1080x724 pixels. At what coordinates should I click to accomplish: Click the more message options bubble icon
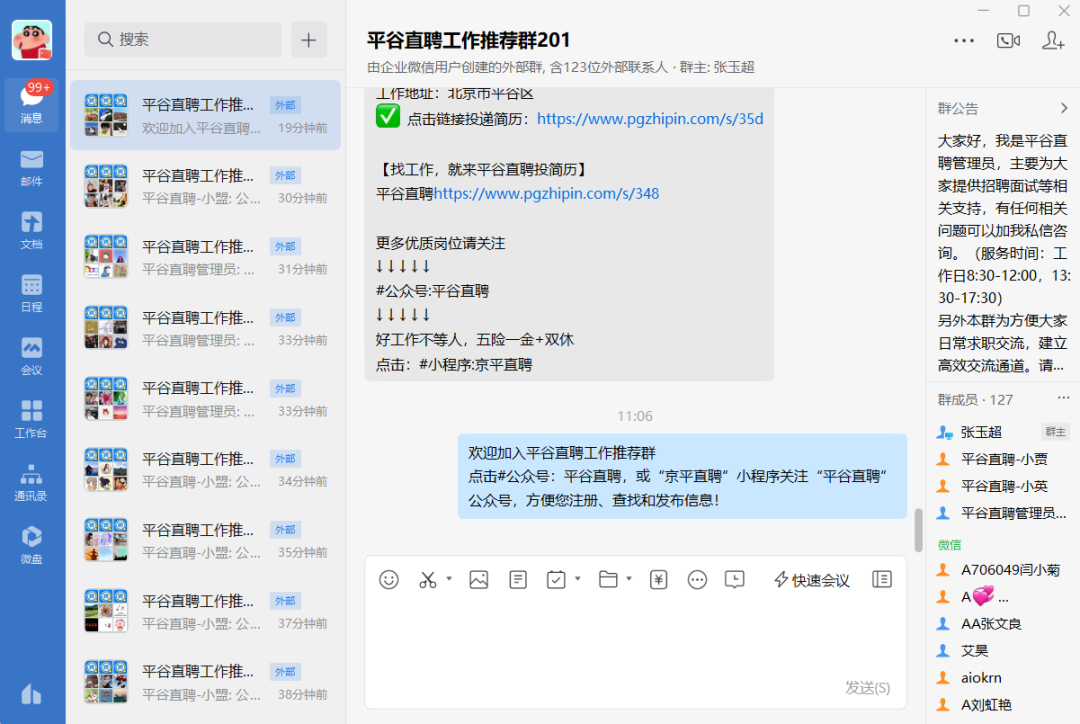click(x=697, y=580)
